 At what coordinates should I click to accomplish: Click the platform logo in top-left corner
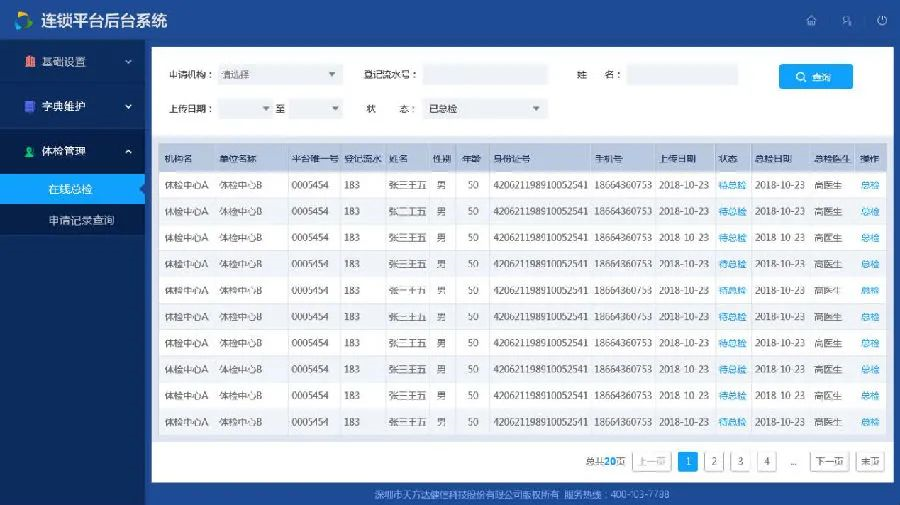(x=23, y=20)
